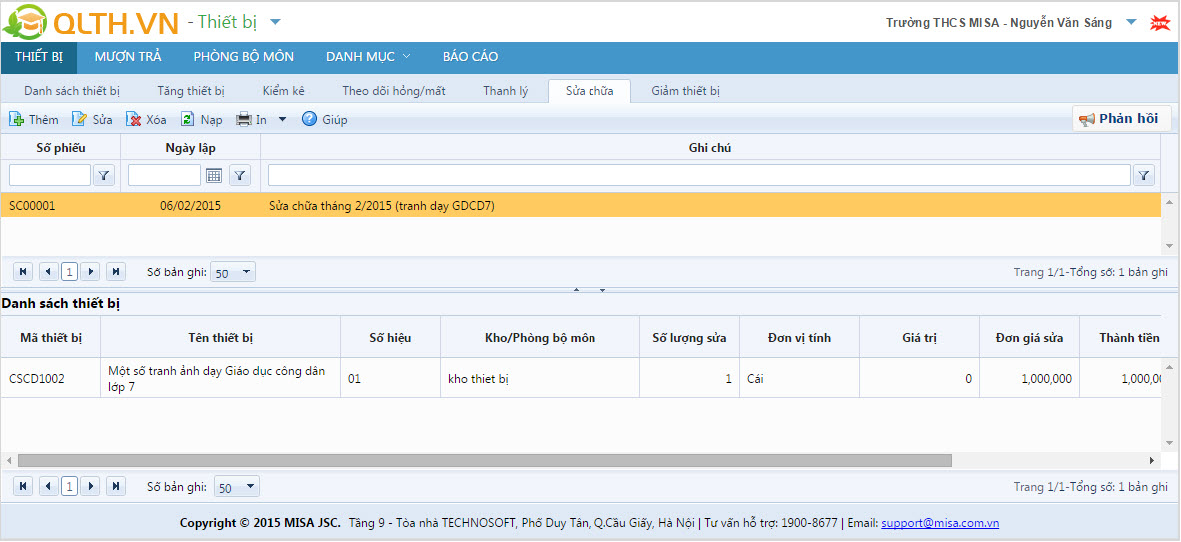
Task: Open the Giúp help icon
Action: pyautogui.click(x=309, y=119)
